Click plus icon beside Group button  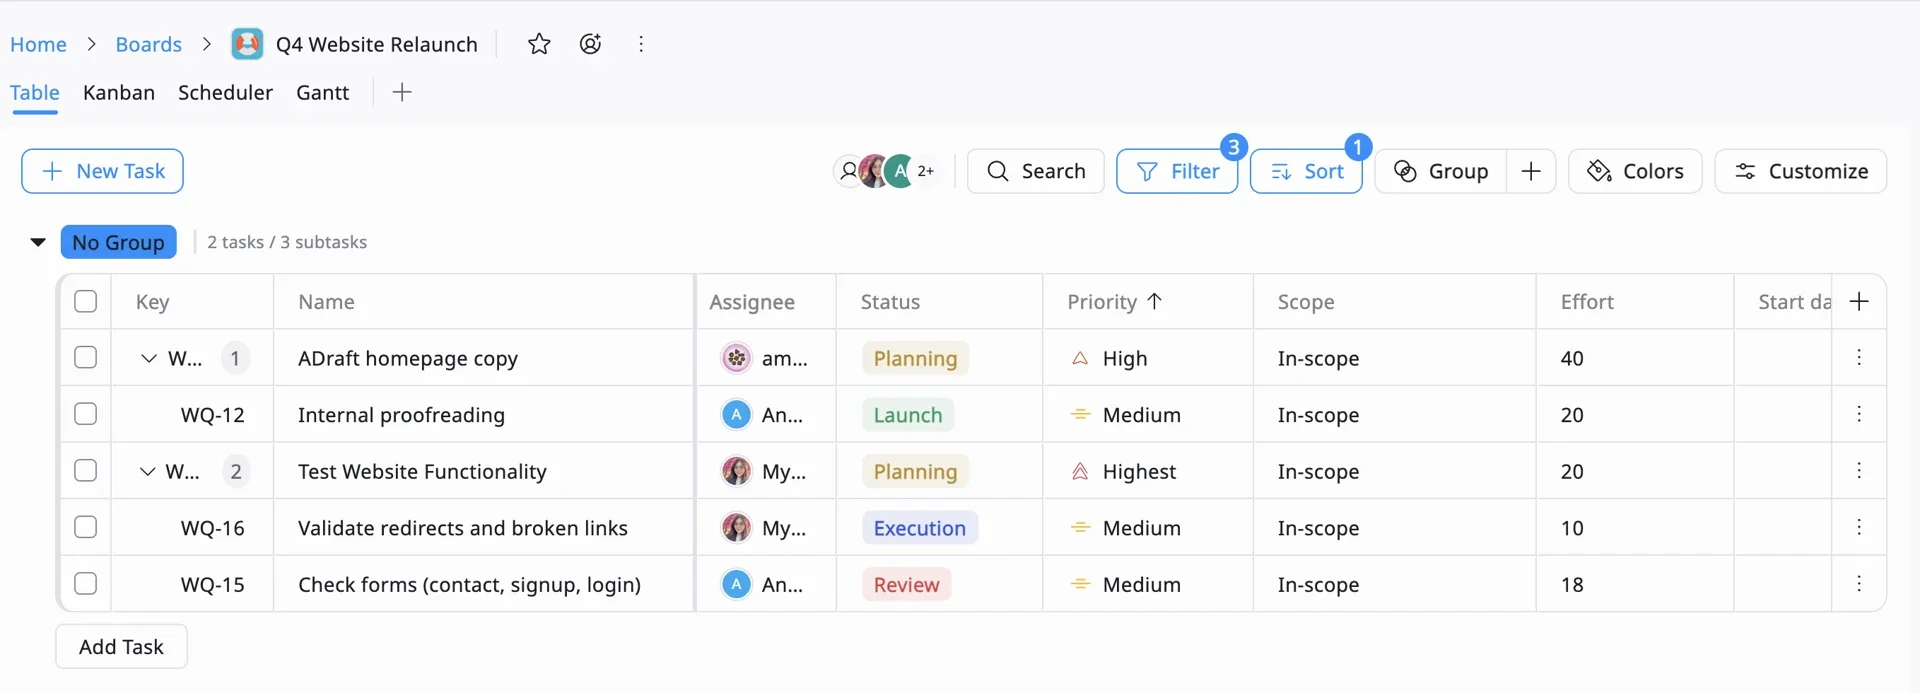pyautogui.click(x=1530, y=171)
